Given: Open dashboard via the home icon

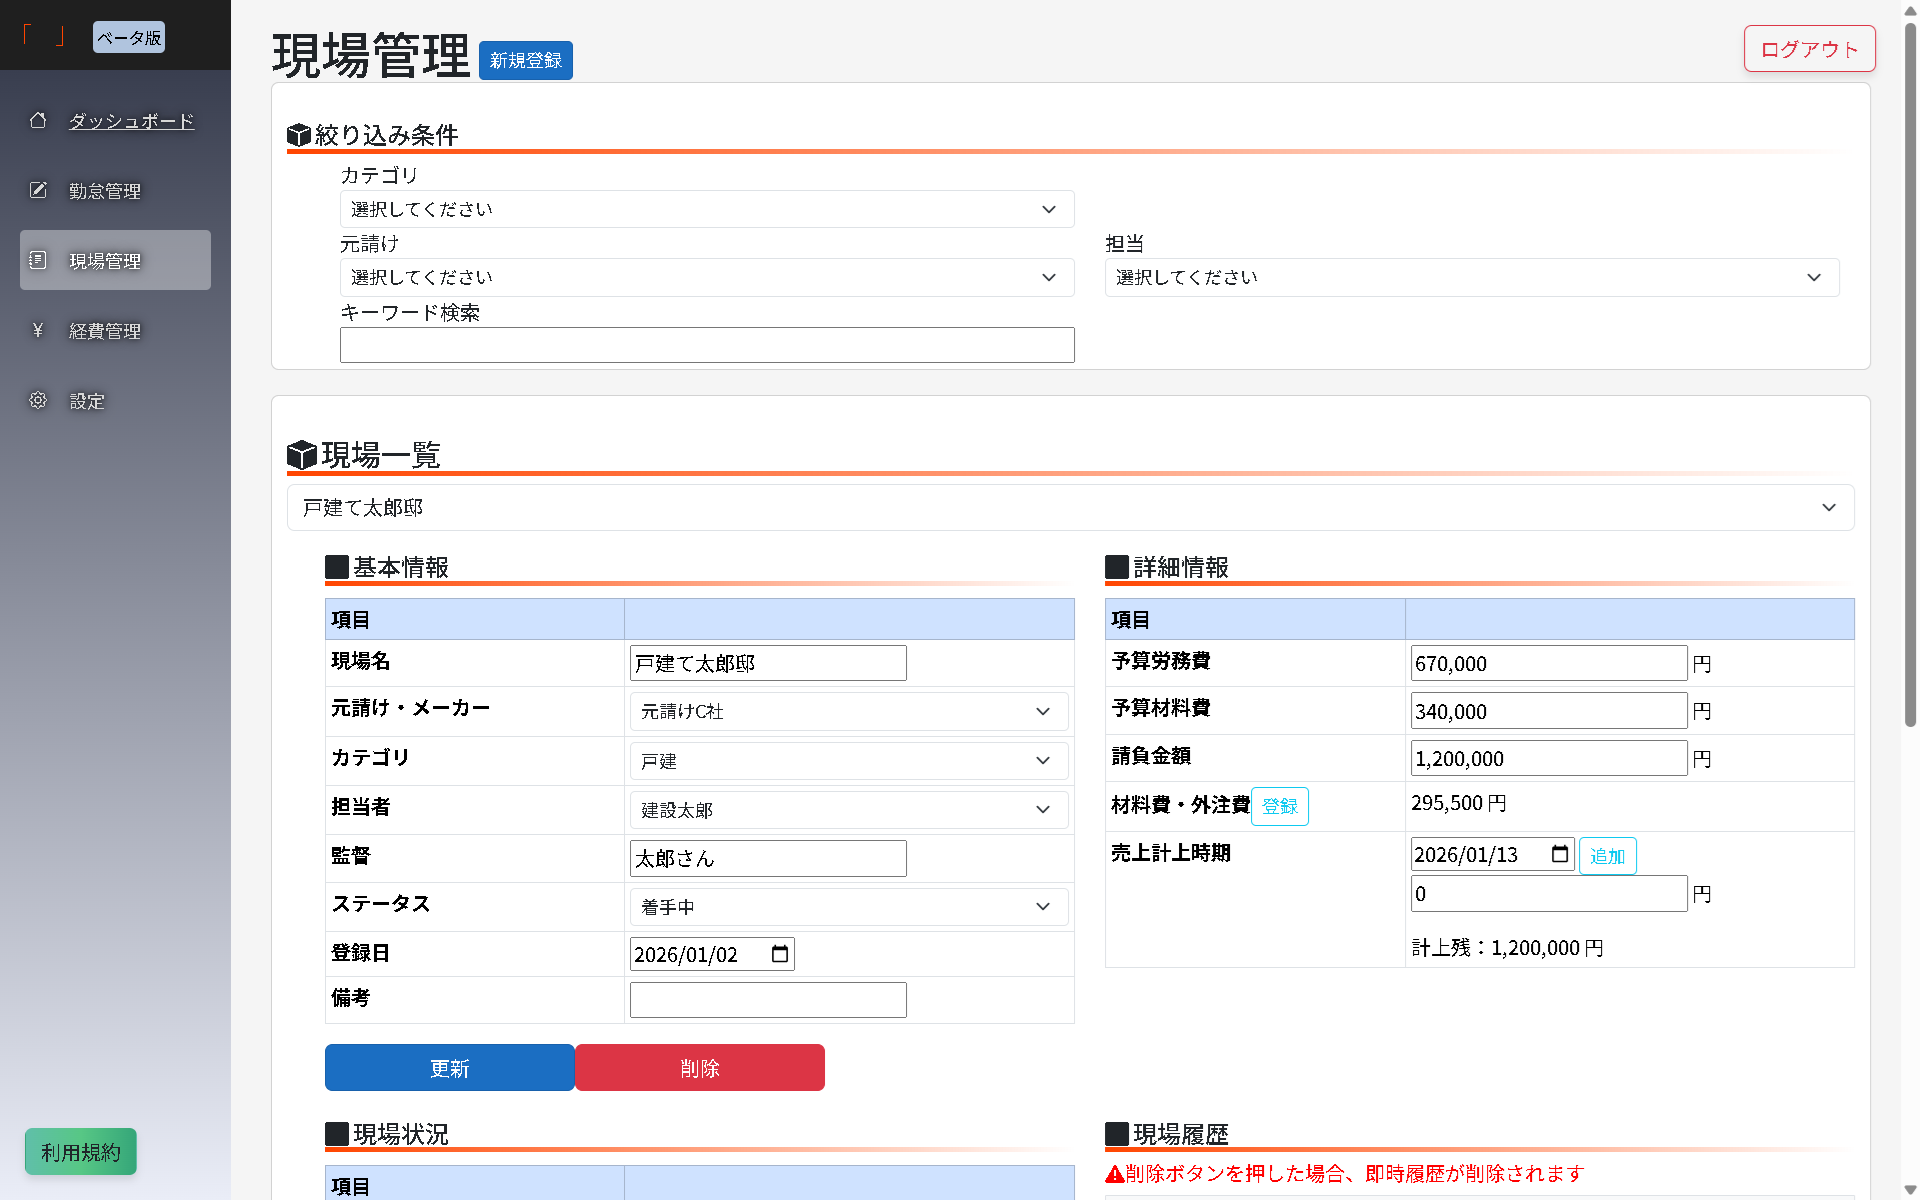Looking at the screenshot, I should (38, 120).
